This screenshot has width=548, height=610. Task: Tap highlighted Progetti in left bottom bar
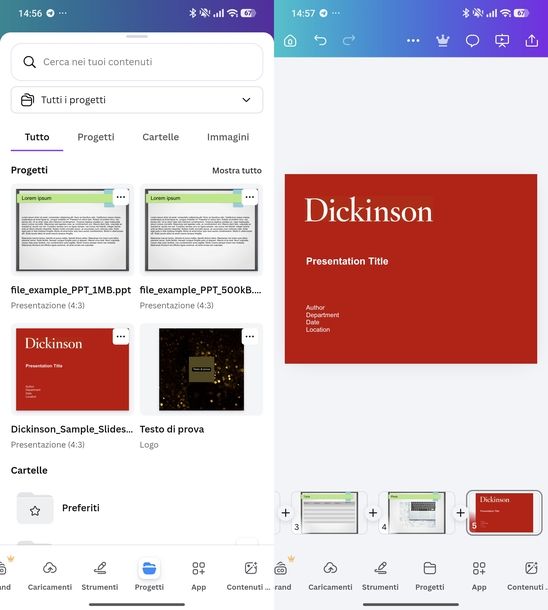click(x=149, y=576)
